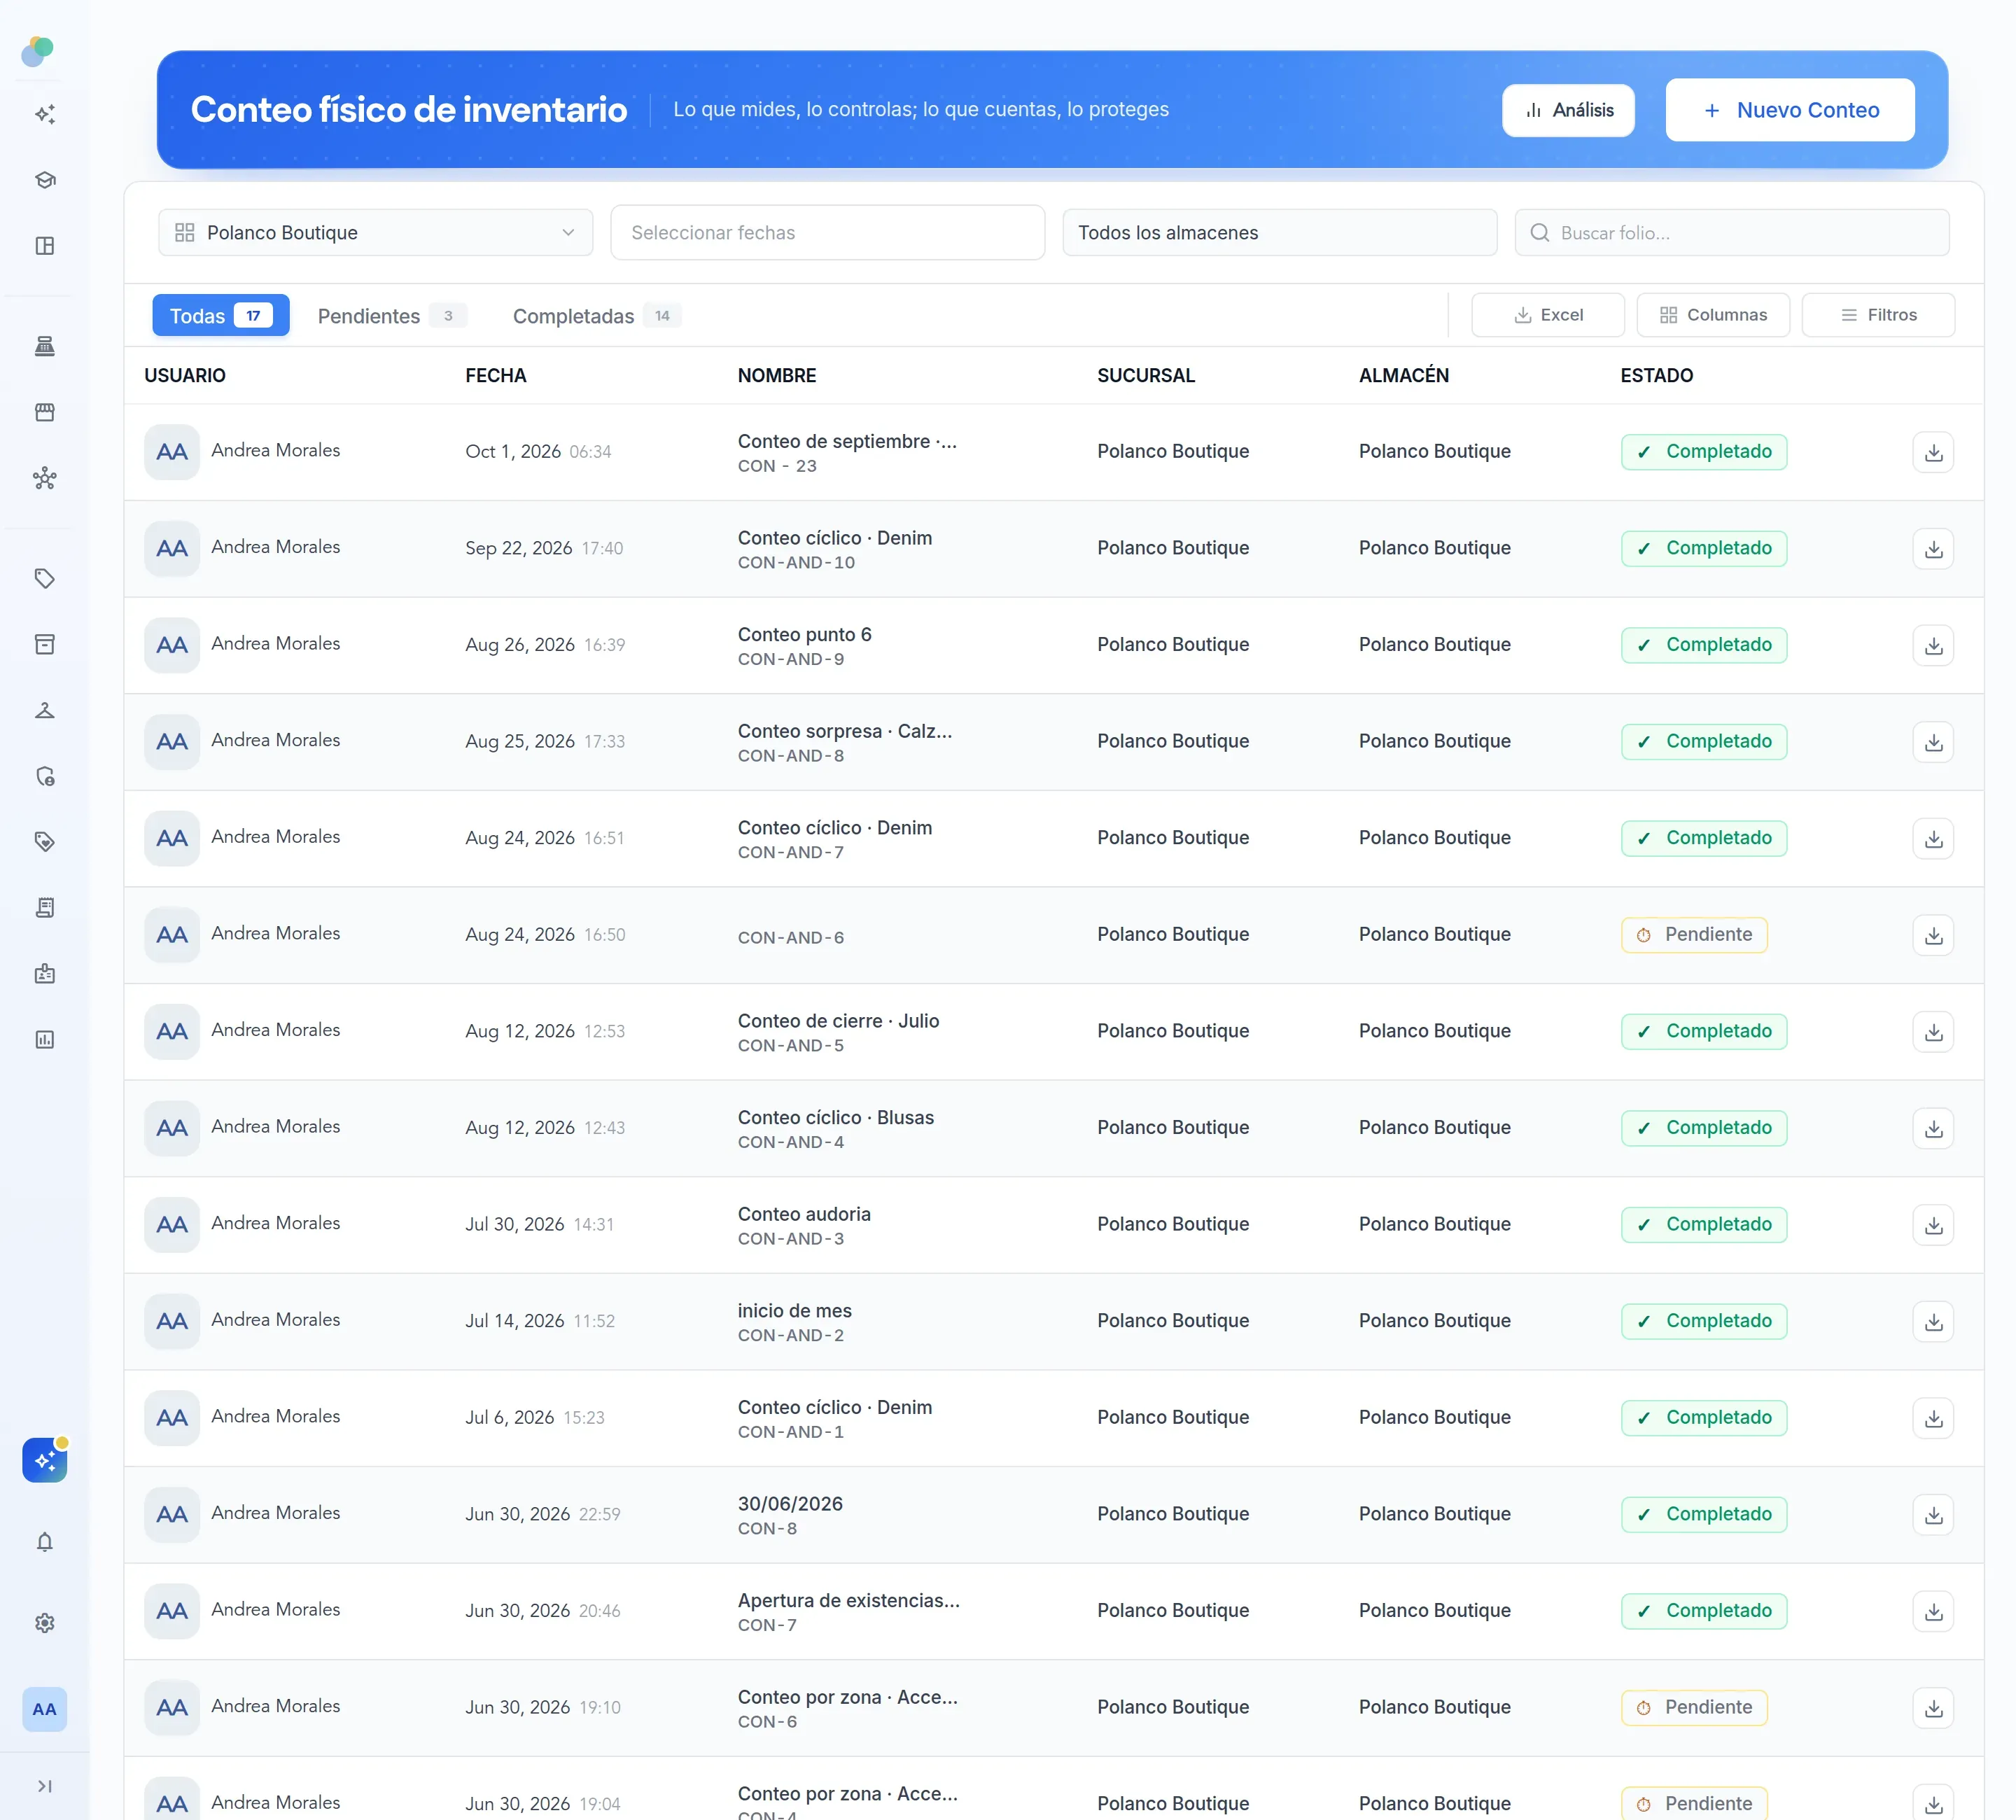This screenshot has width=2016, height=1820.
Task: Open the receipt sidebar icon
Action: (x=44, y=907)
